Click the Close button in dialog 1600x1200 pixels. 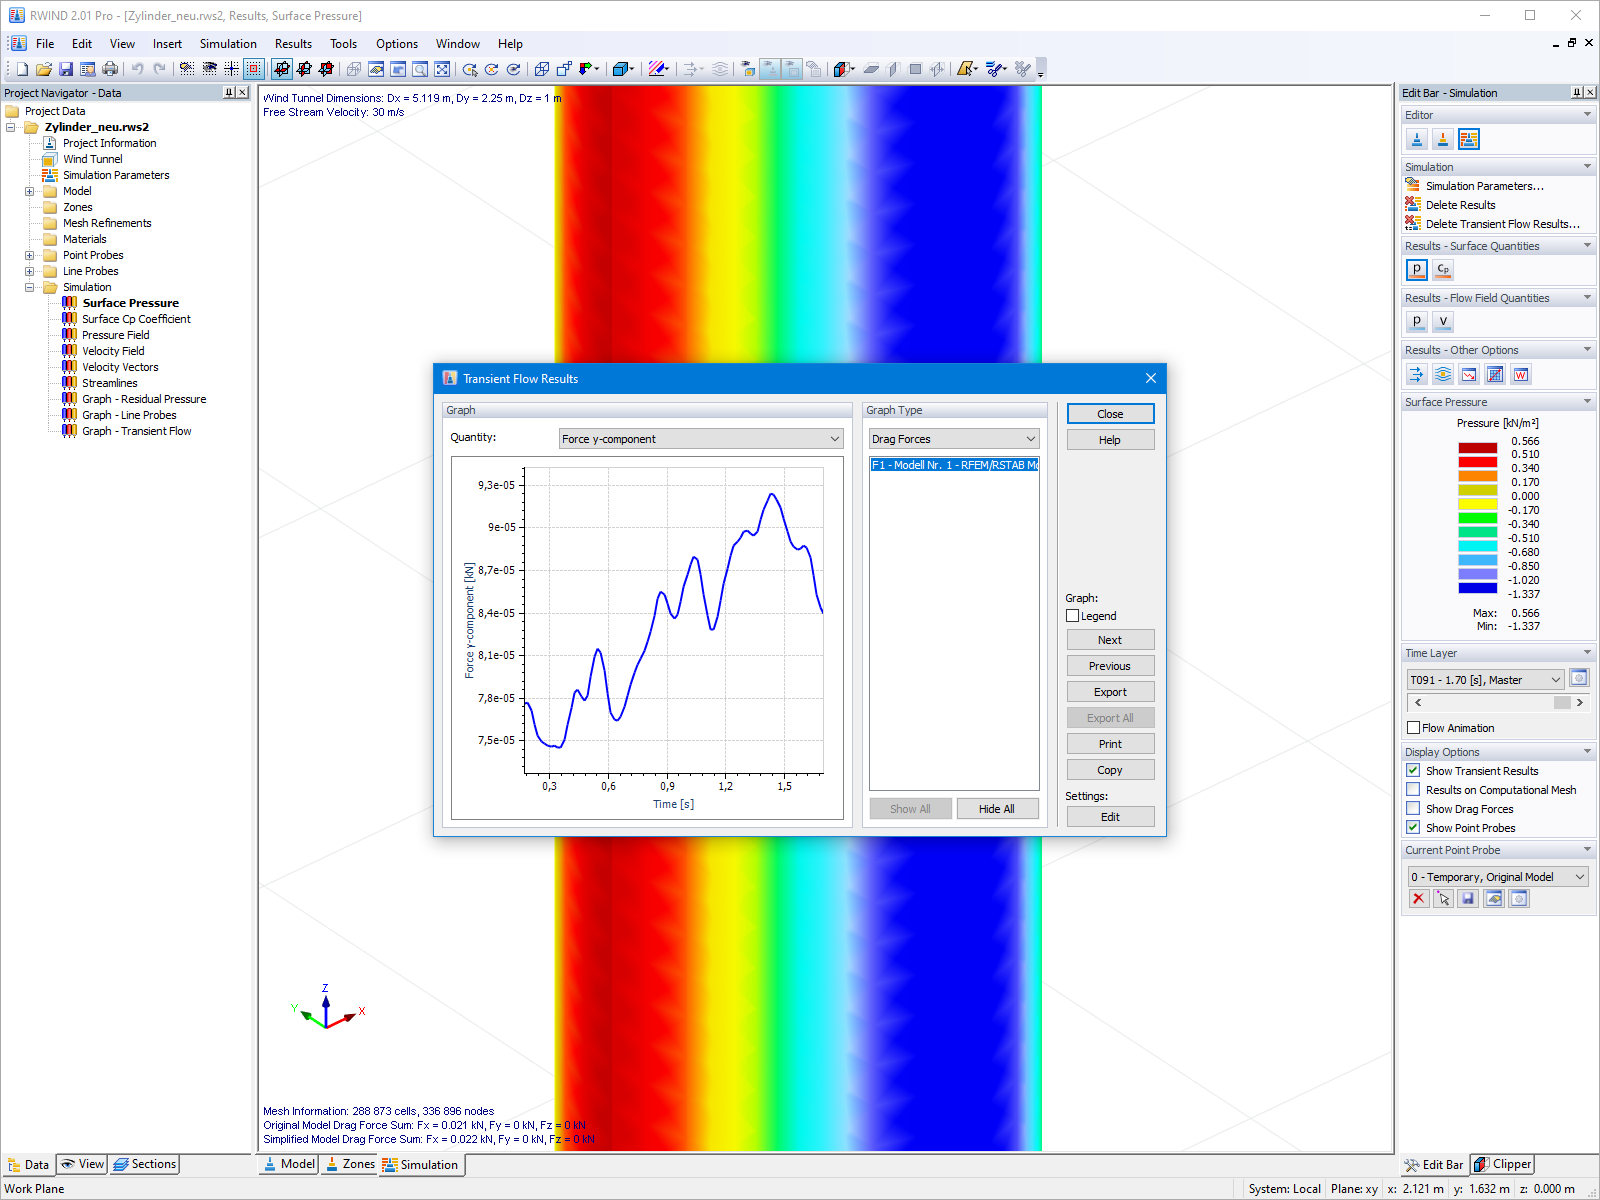click(1110, 414)
